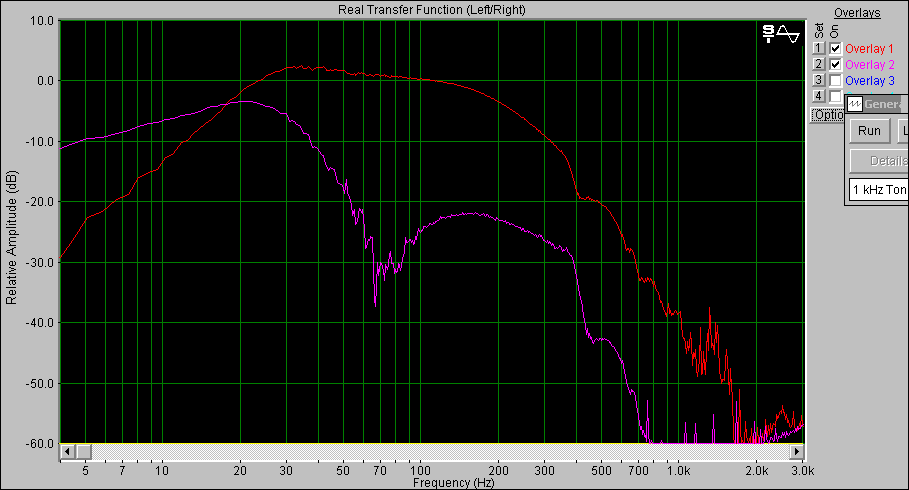This screenshot has height=490, width=909.
Task: Click the magenta Overlay 2 label
Action: pyautogui.click(x=870, y=64)
